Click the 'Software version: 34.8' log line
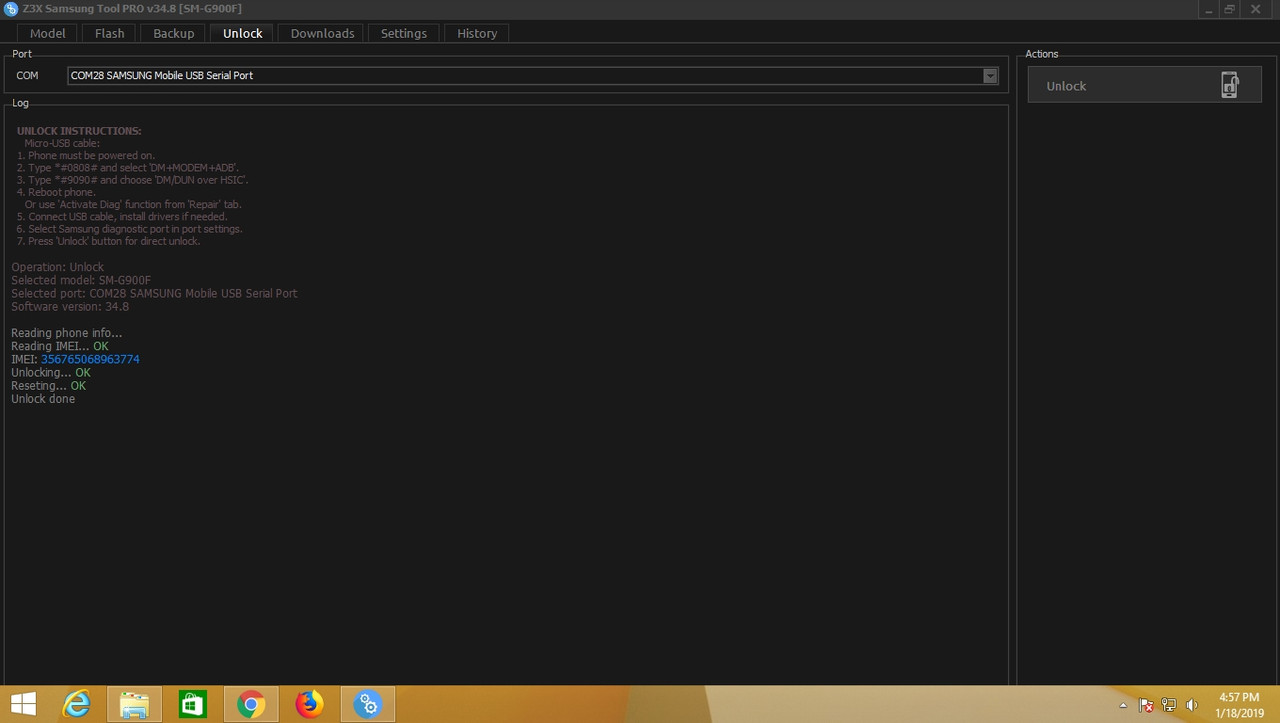This screenshot has width=1280, height=723. click(x=70, y=306)
